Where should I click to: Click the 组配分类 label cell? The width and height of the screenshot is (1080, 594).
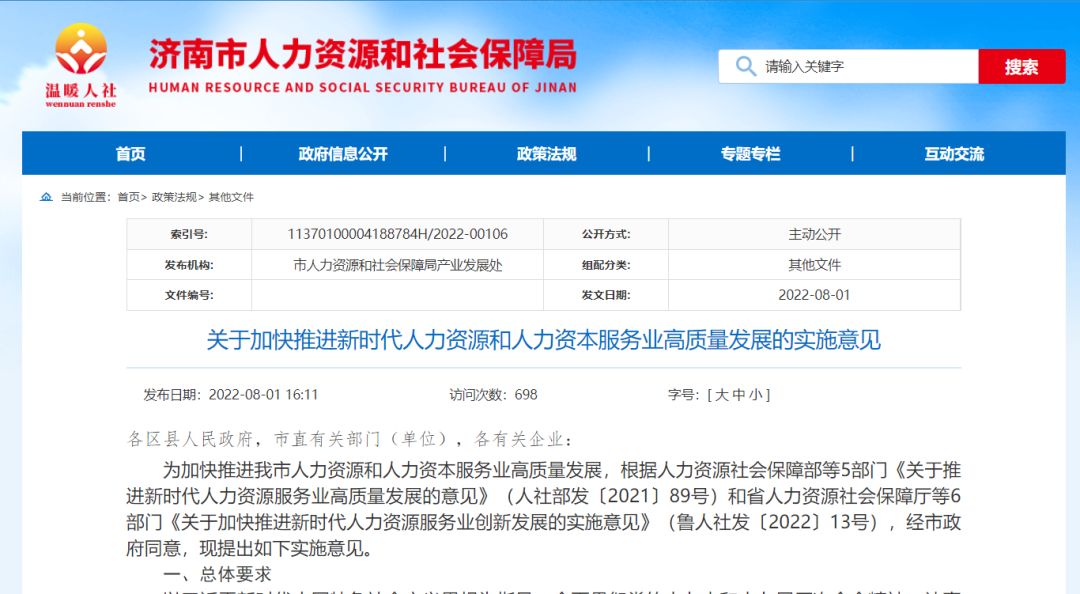606,265
